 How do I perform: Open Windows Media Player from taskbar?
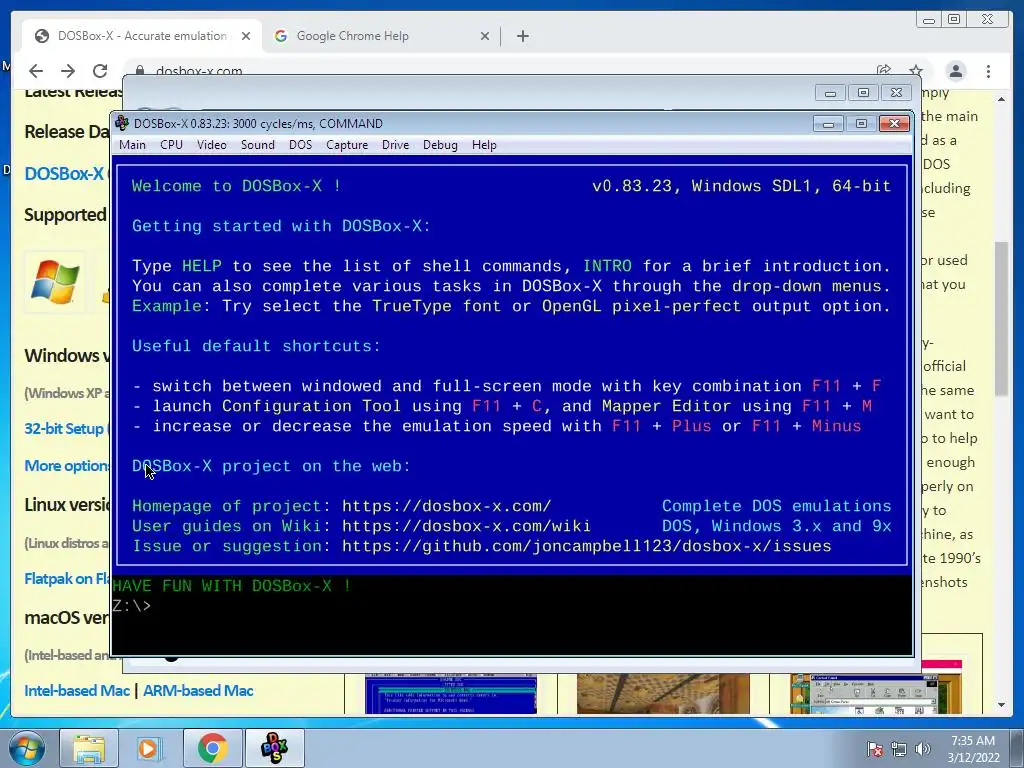[x=150, y=748]
